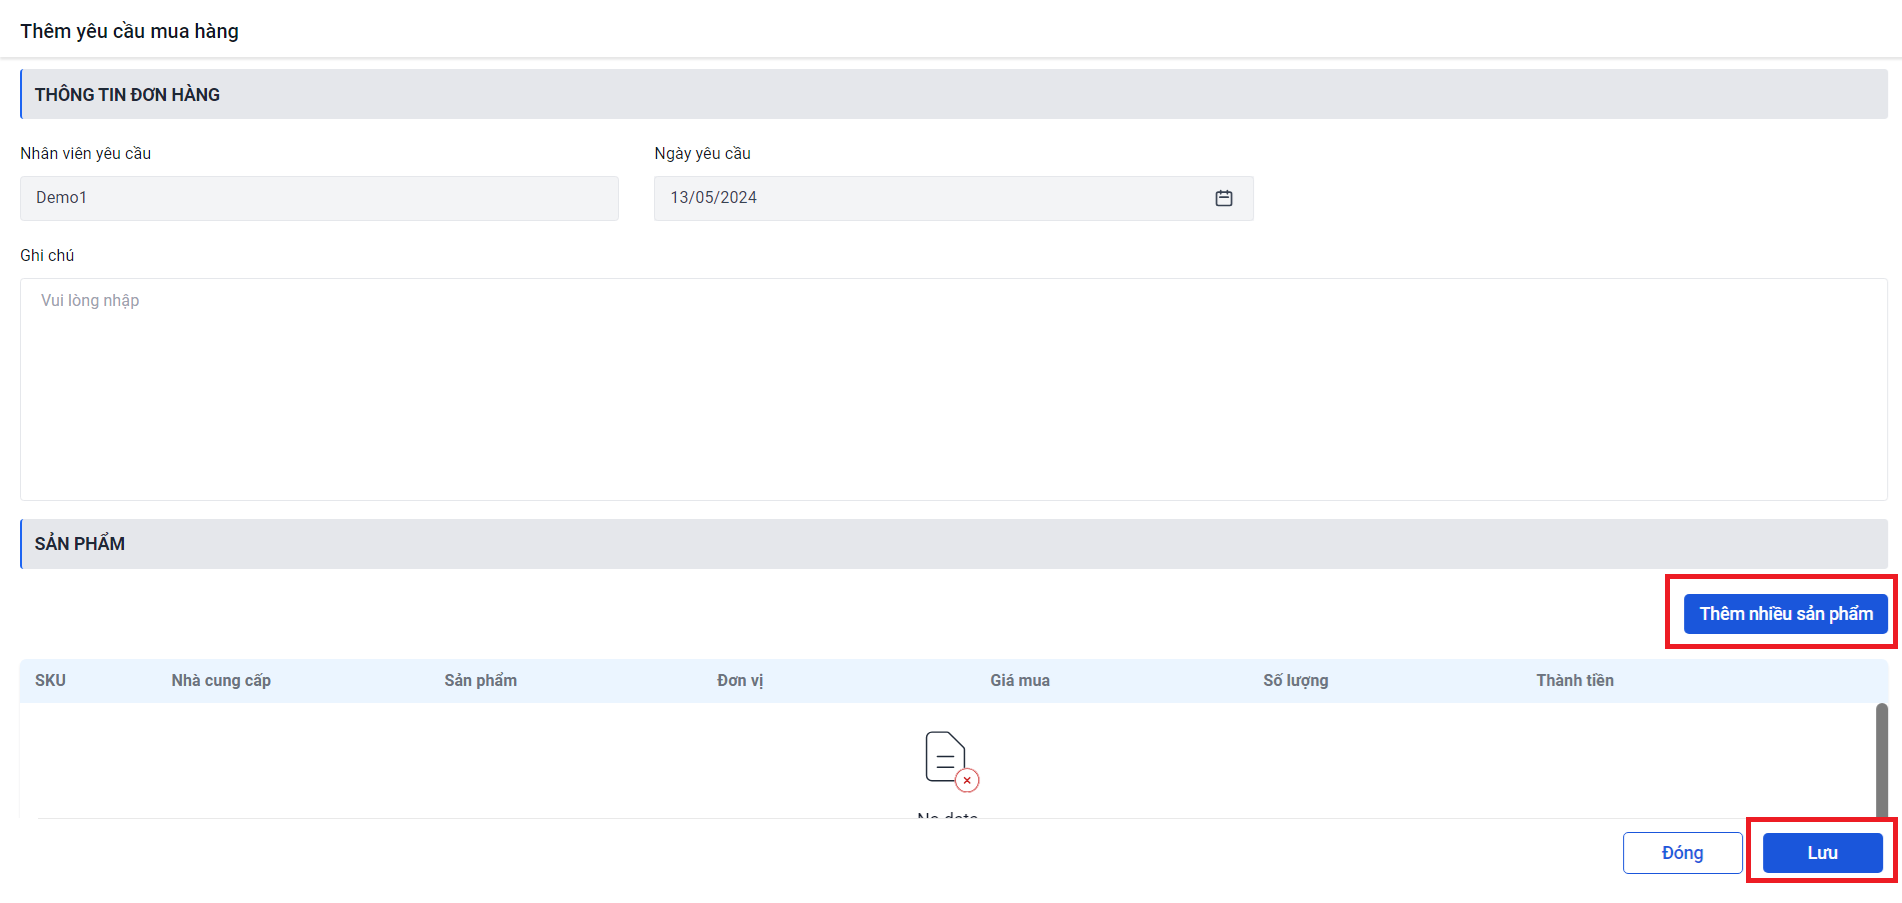
Task: Click the product table vertical scrollbar
Action: pyautogui.click(x=1881, y=760)
